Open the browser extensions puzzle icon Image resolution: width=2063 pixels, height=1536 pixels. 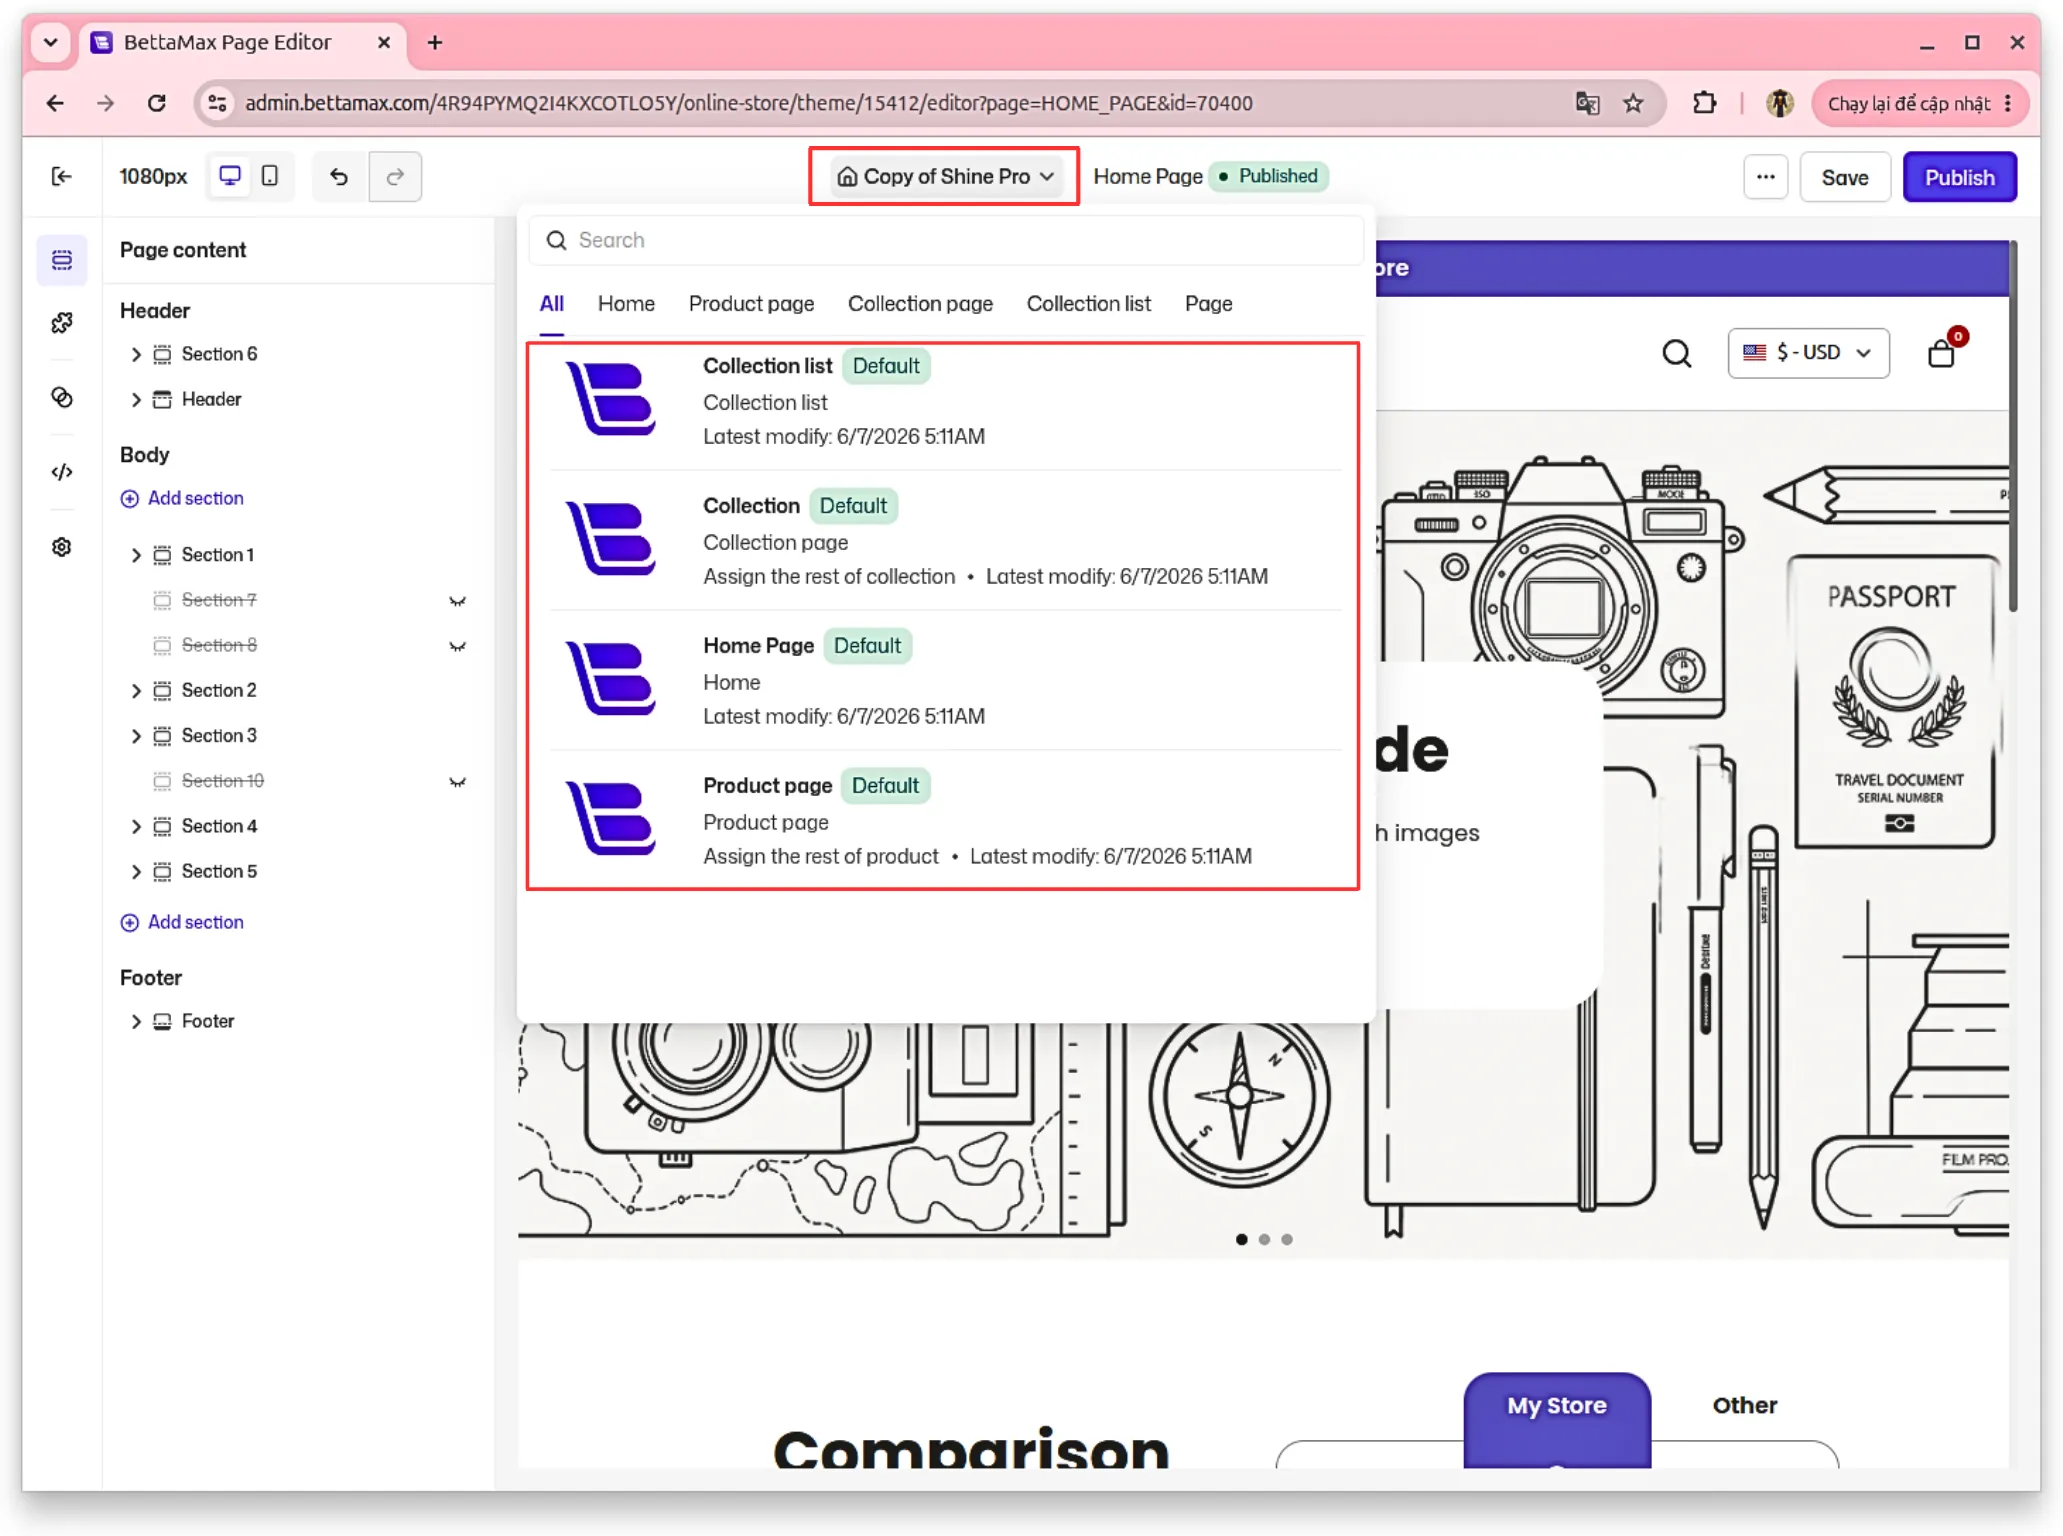click(1704, 104)
